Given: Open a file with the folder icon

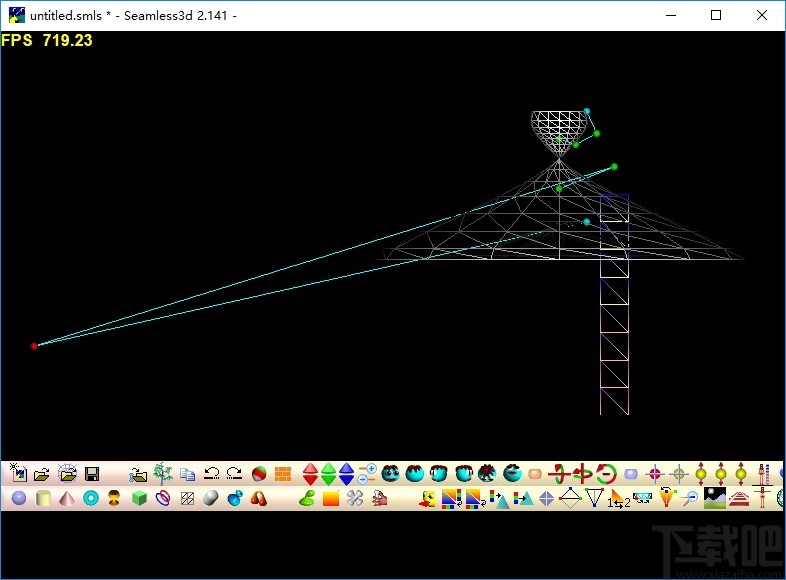Looking at the screenshot, I should [42, 474].
